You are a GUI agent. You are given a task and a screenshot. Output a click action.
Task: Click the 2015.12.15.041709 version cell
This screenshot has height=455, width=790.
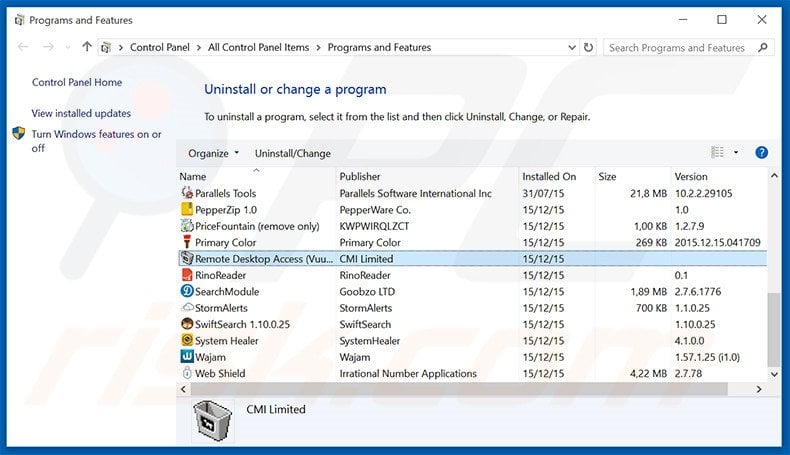click(717, 242)
